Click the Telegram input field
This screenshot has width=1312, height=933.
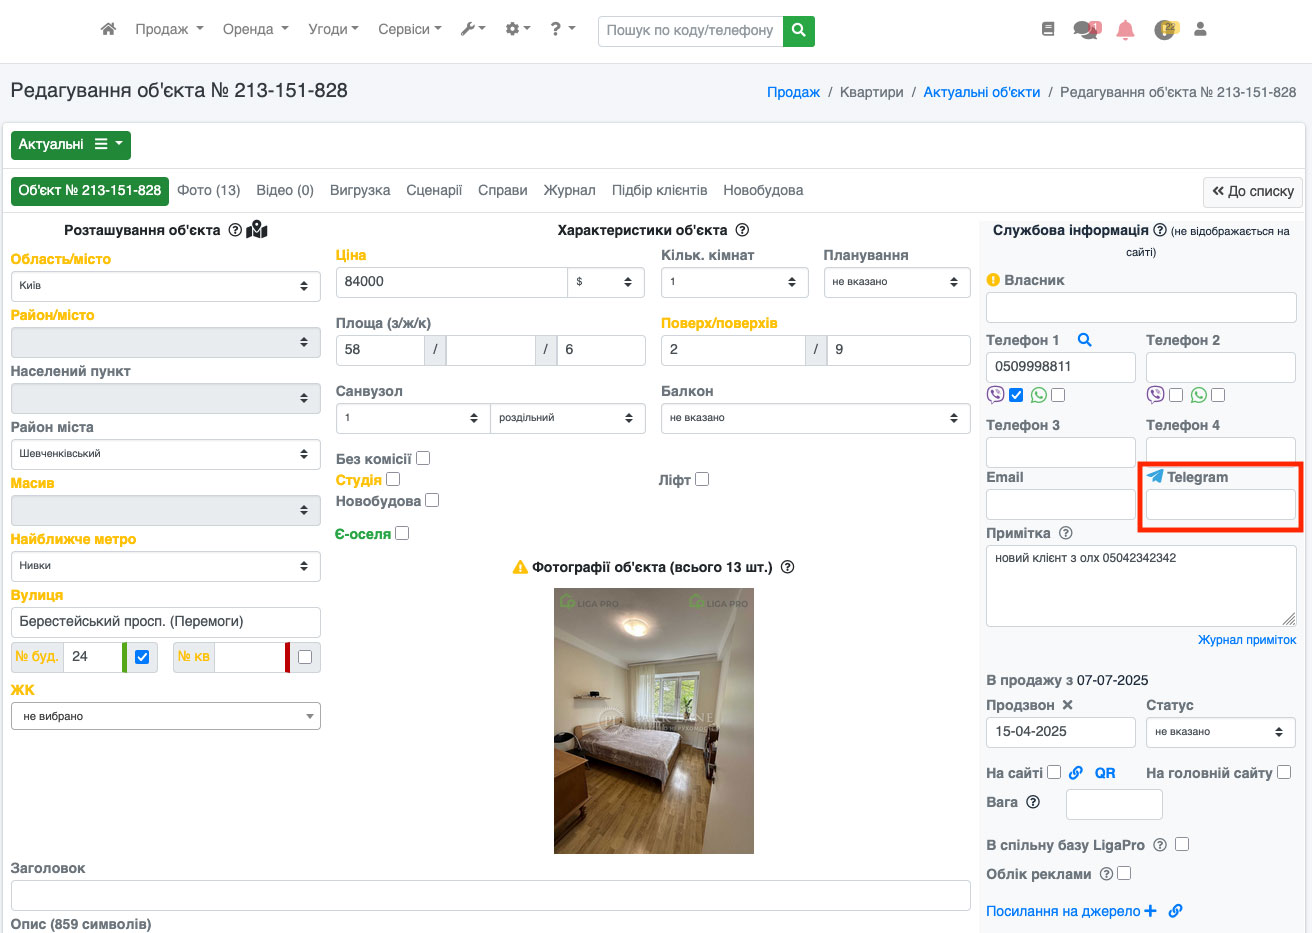click(x=1220, y=505)
